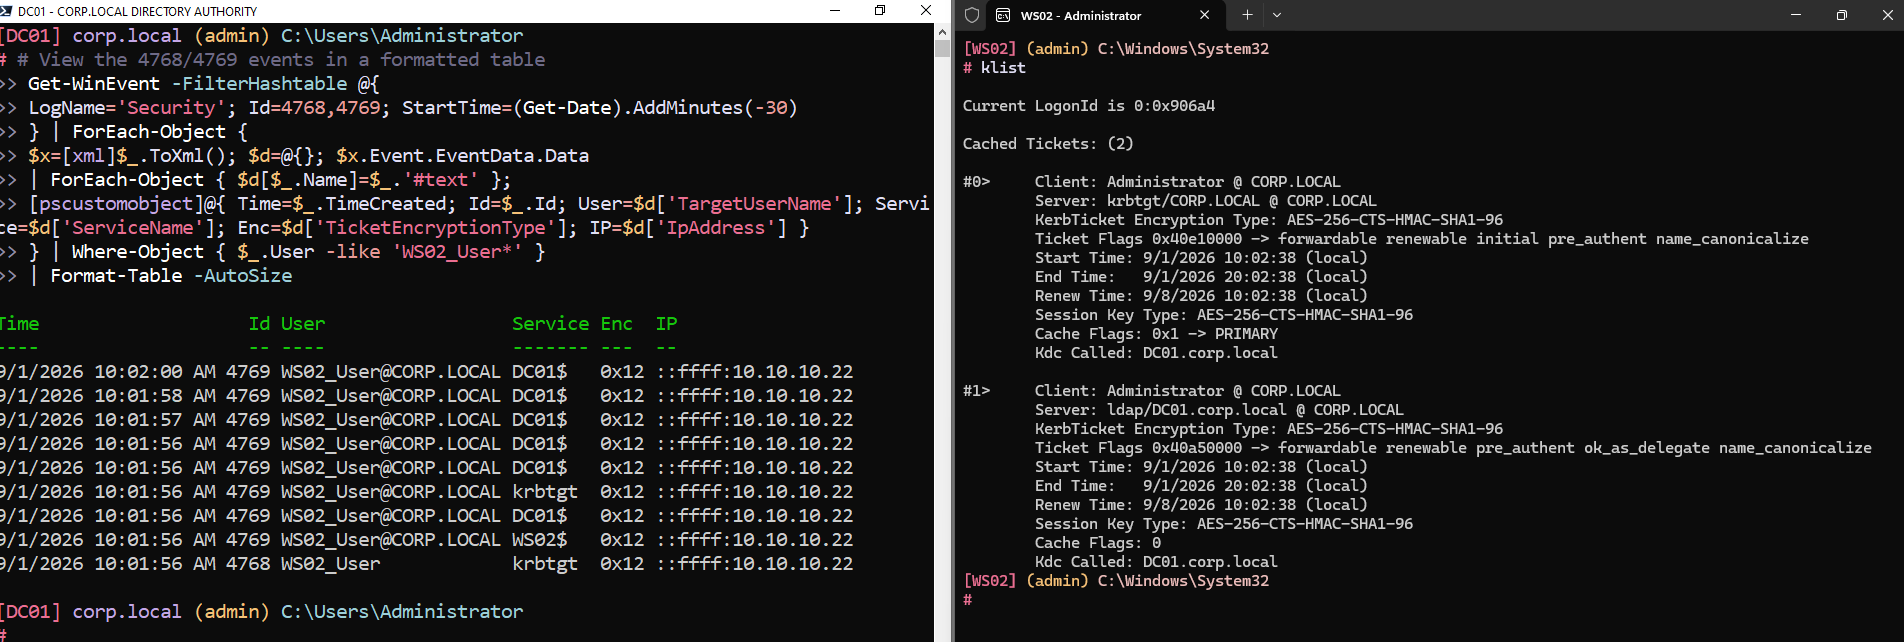Maximize the DC01 directory authority window
The image size is (1904, 642).
click(880, 11)
